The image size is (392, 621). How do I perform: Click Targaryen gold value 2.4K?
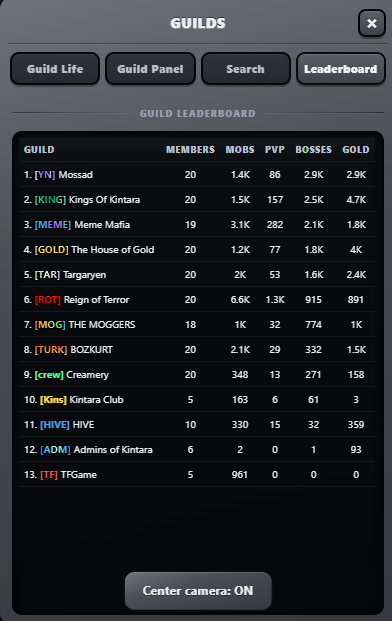coord(356,274)
